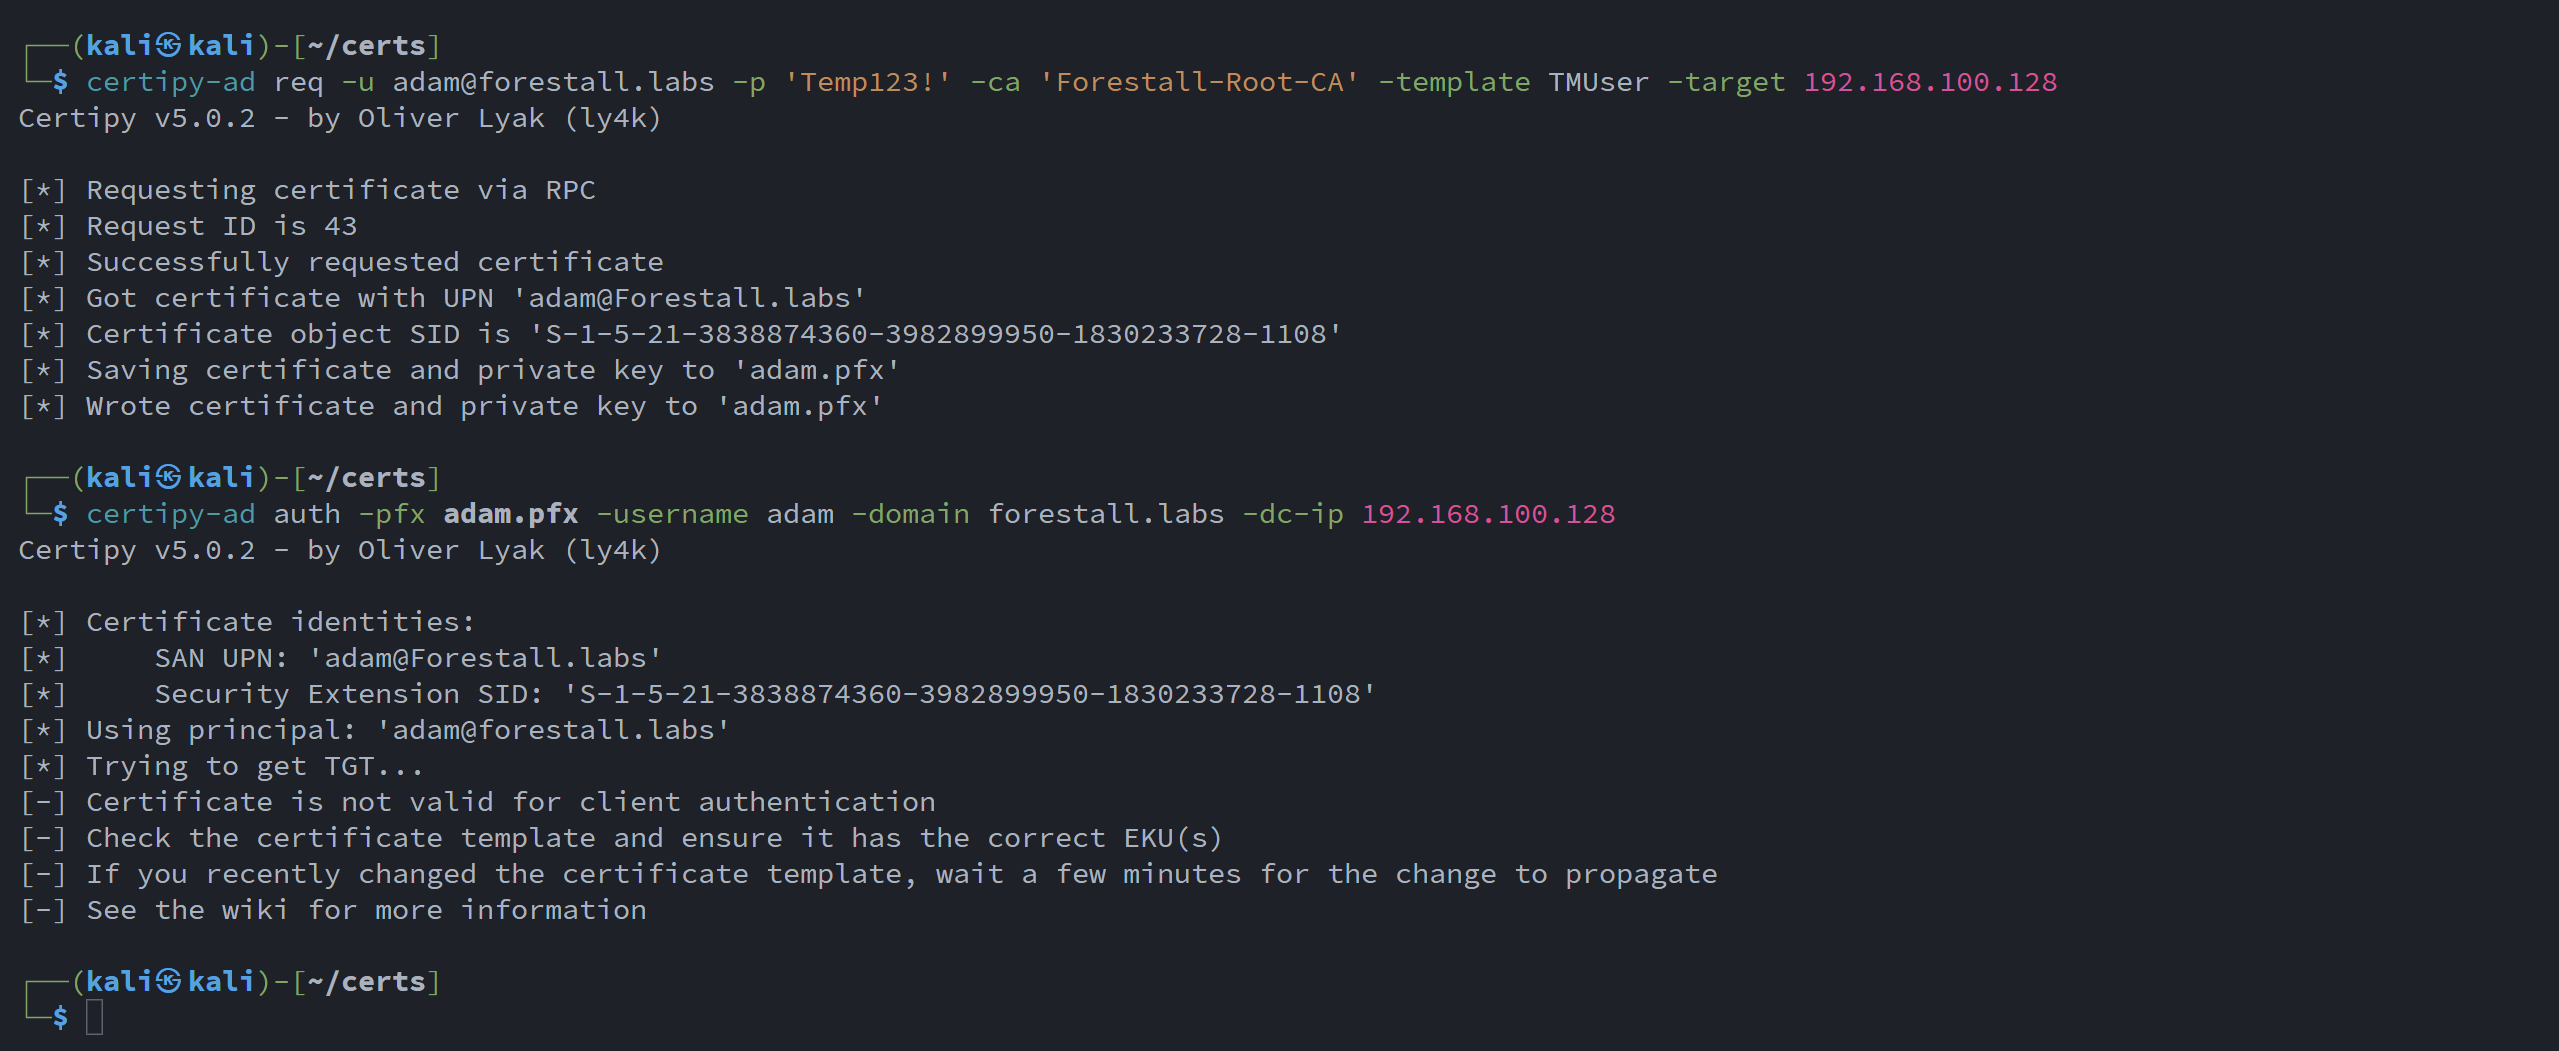The image size is (2559, 1051).
Task: Click the 'Forestall-Root-CA' CA name argument
Action: click(x=1199, y=82)
